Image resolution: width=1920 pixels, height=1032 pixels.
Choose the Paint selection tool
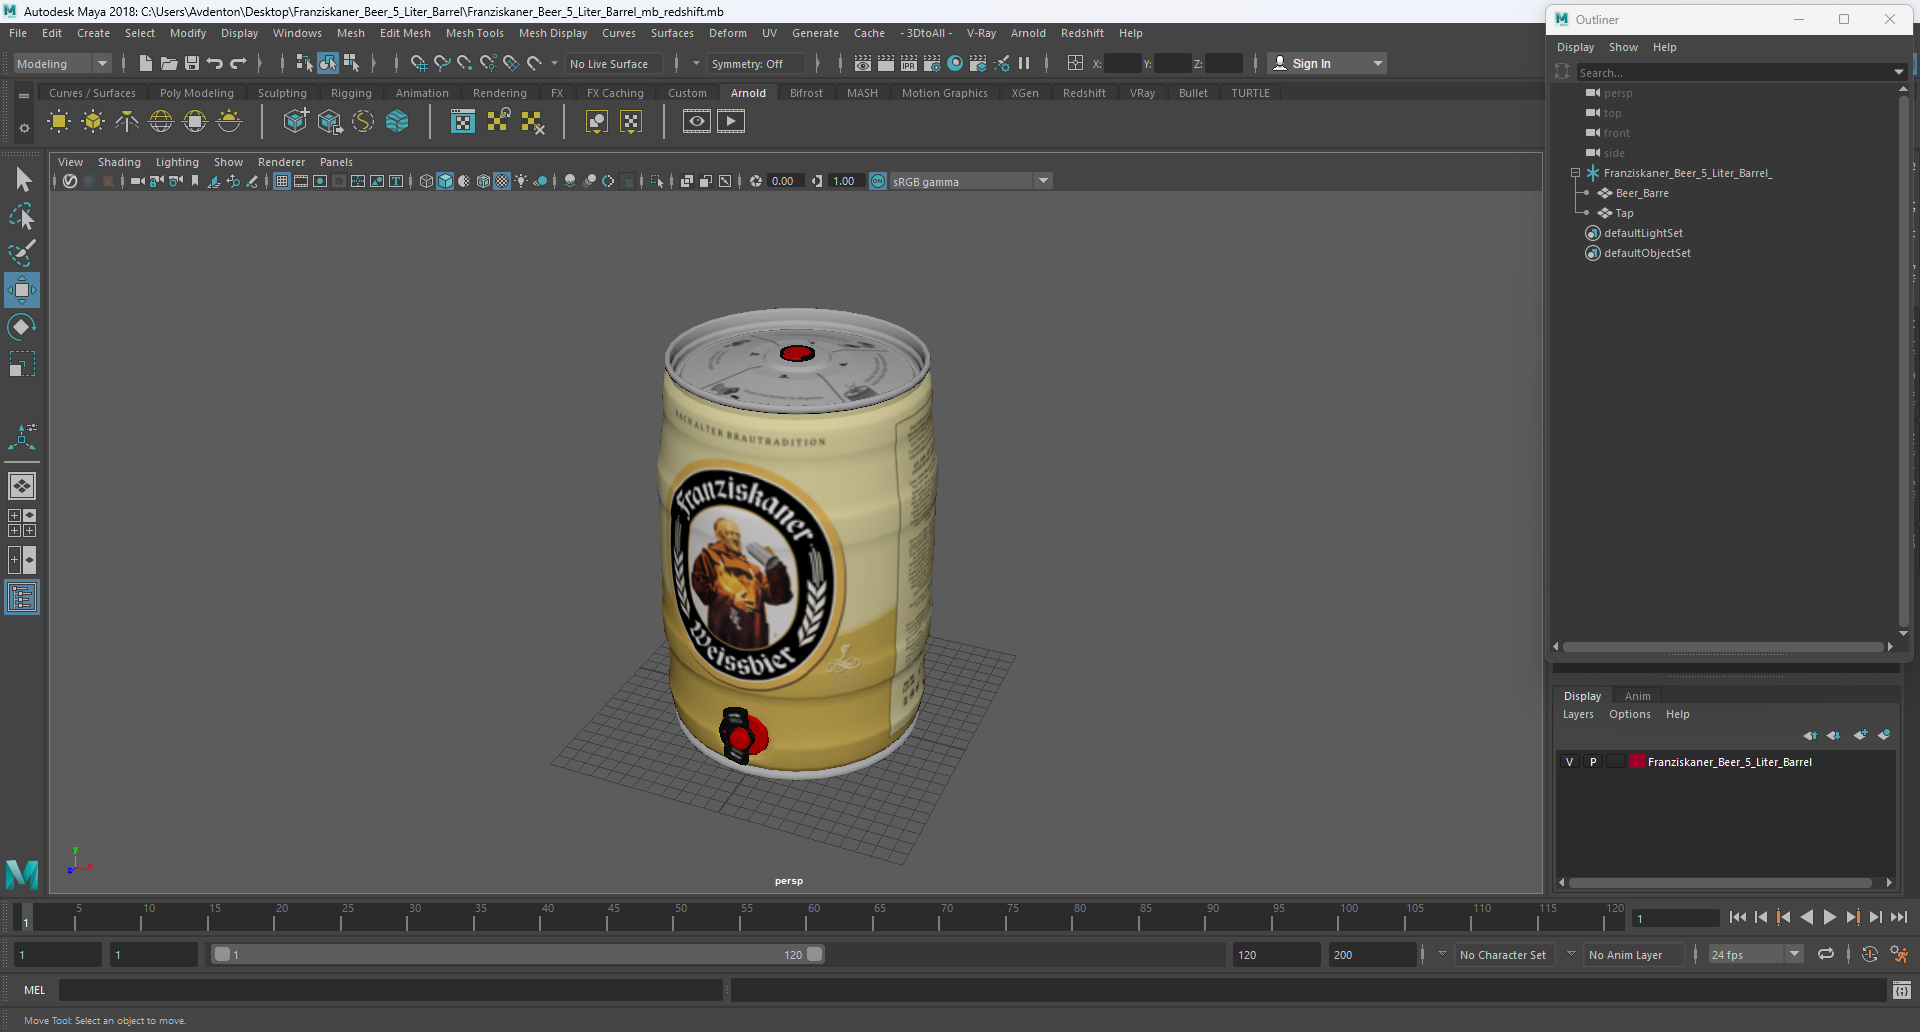(x=22, y=253)
